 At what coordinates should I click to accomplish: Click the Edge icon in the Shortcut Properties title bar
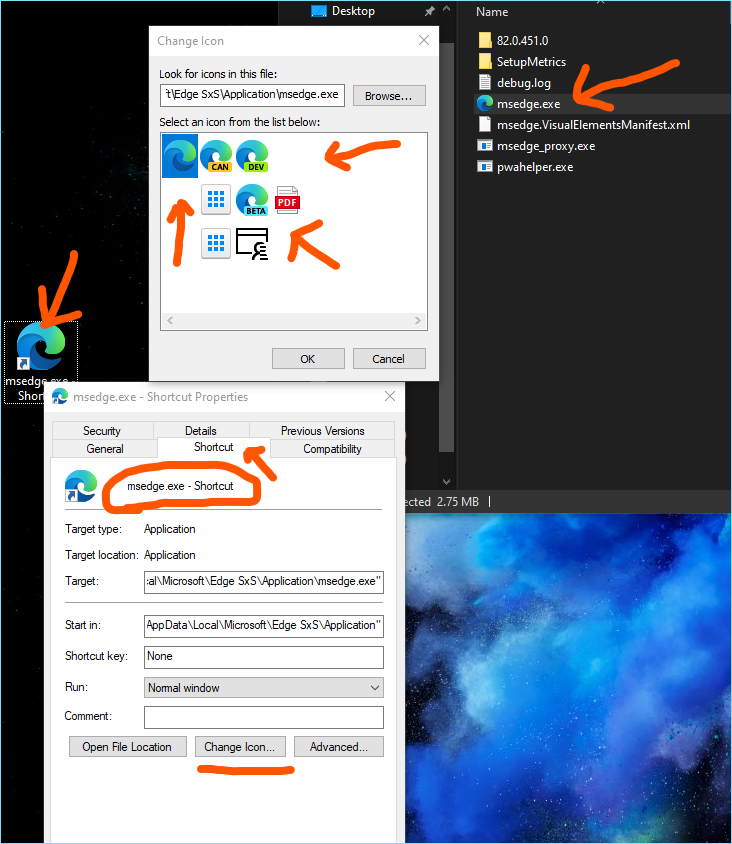(60, 397)
